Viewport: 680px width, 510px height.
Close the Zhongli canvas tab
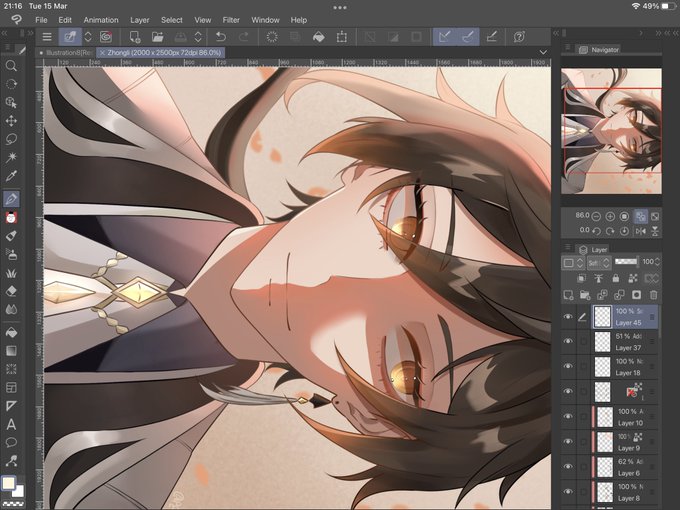click(x=102, y=52)
